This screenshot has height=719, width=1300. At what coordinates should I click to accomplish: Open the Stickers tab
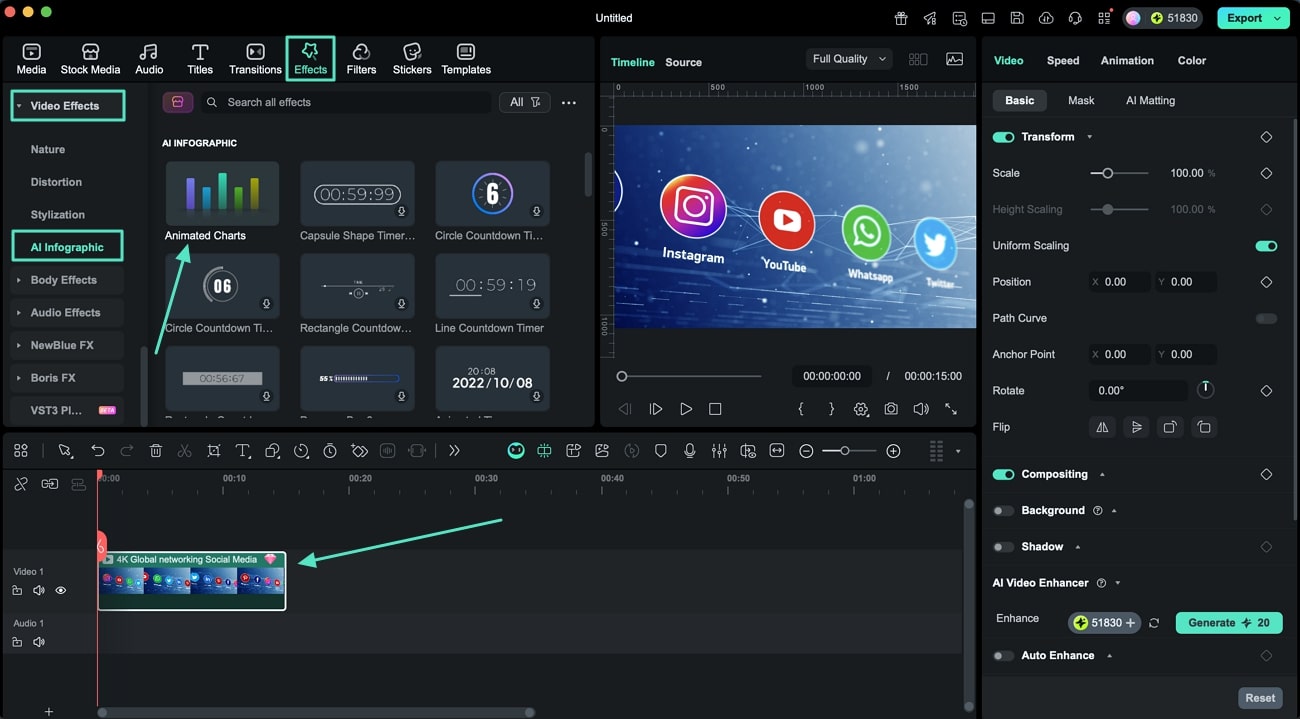tap(412, 59)
